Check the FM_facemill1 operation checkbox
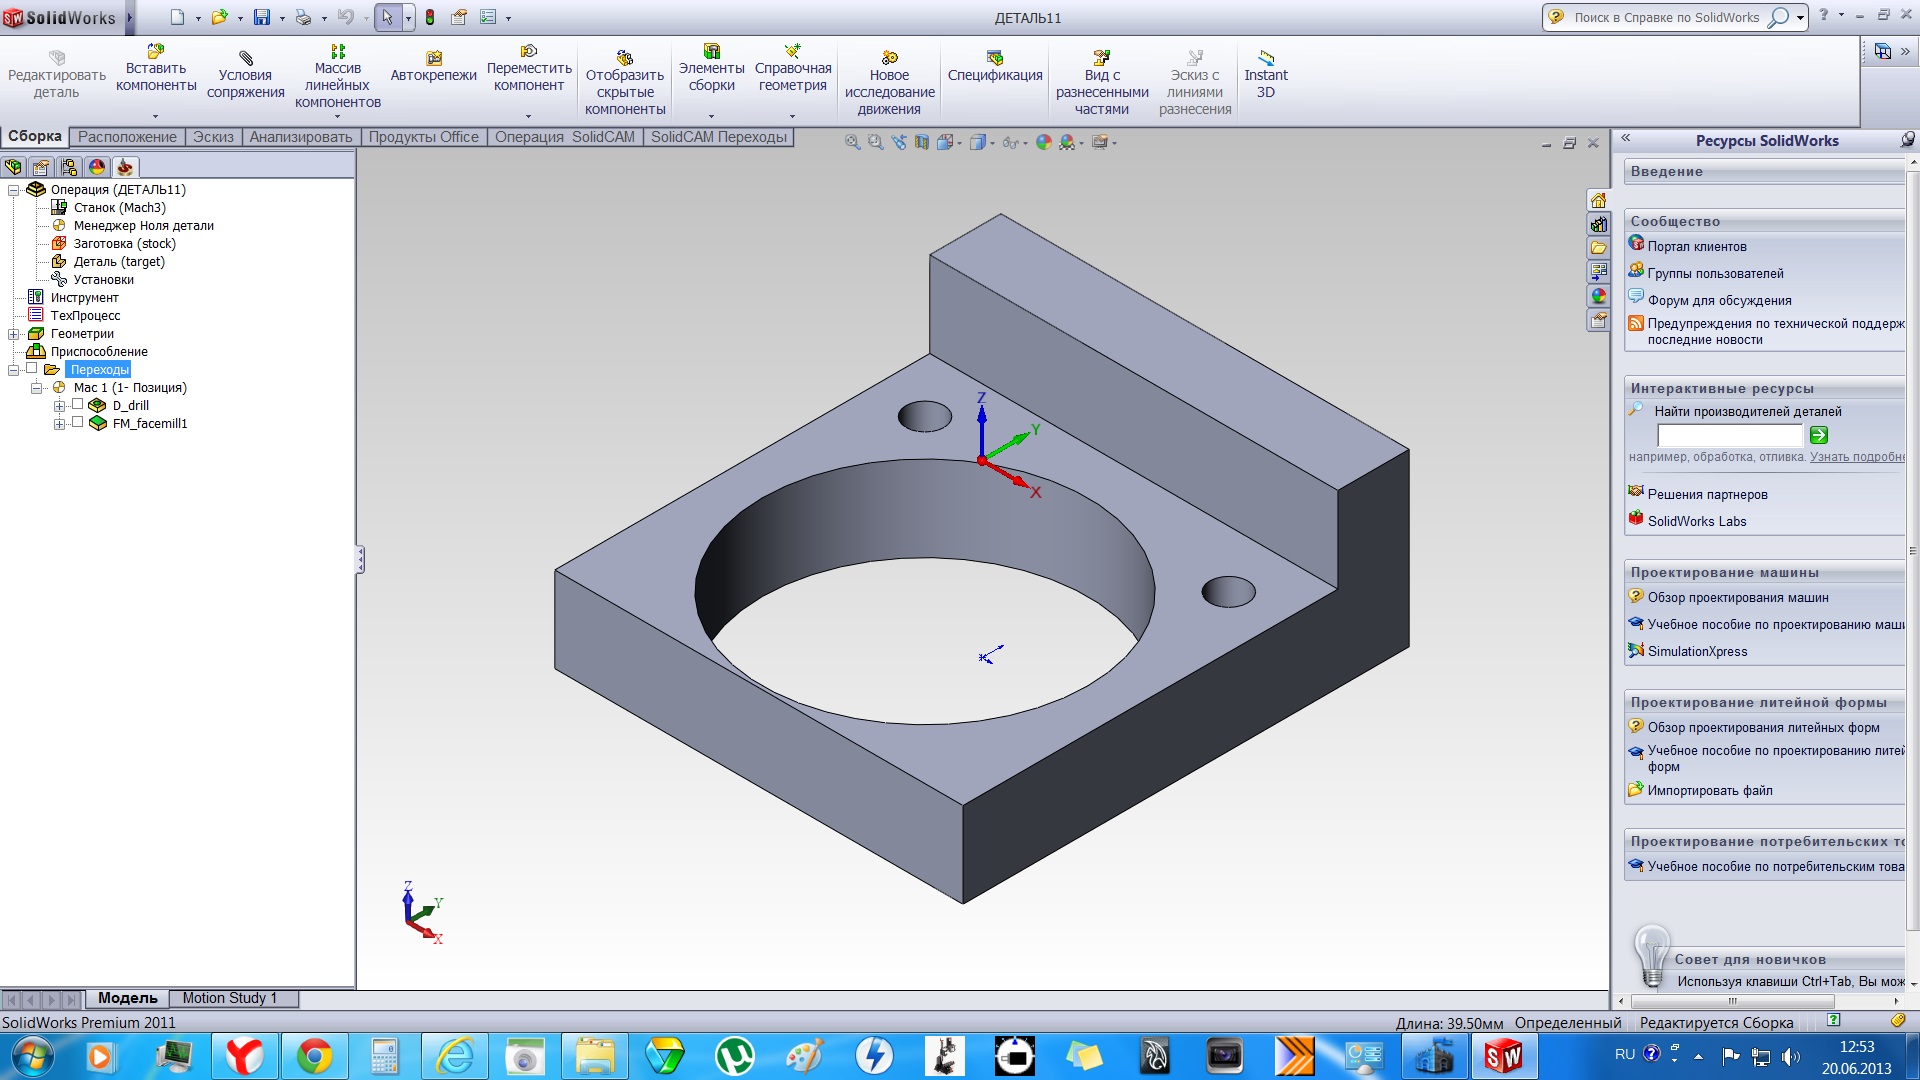 click(x=78, y=423)
